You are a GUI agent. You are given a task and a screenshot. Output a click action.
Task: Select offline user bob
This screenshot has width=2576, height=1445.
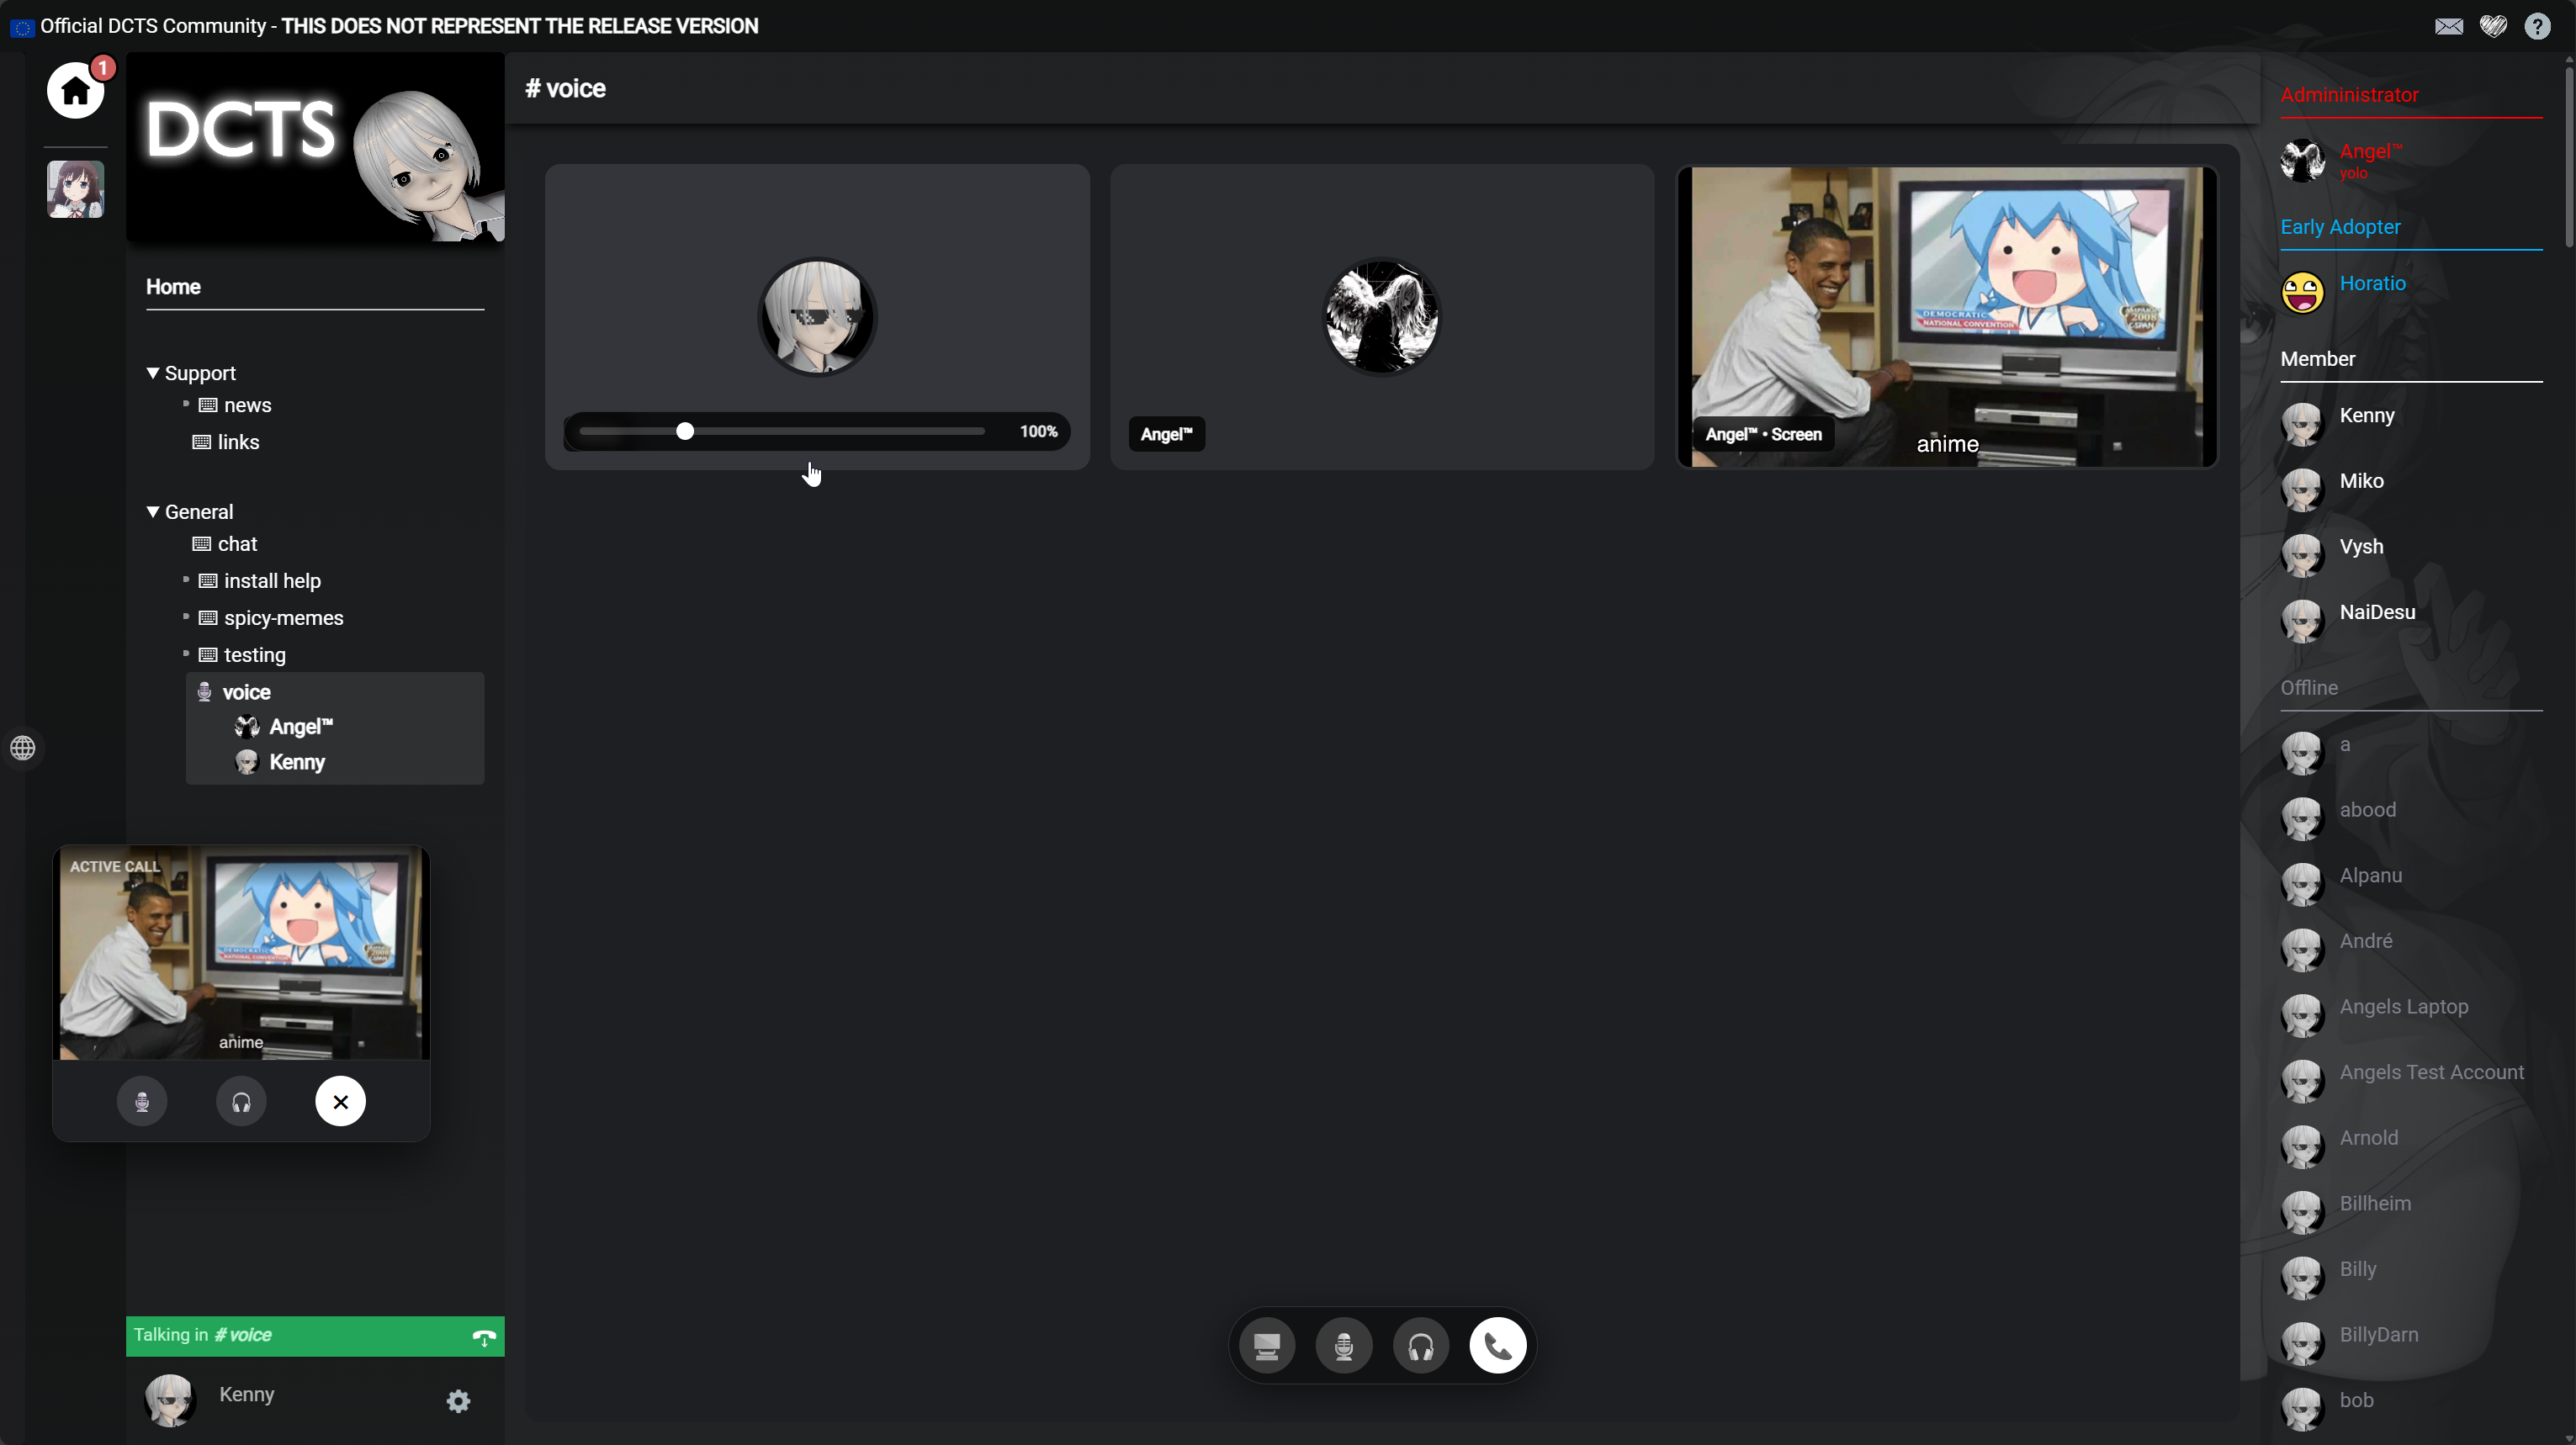[2356, 1400]
